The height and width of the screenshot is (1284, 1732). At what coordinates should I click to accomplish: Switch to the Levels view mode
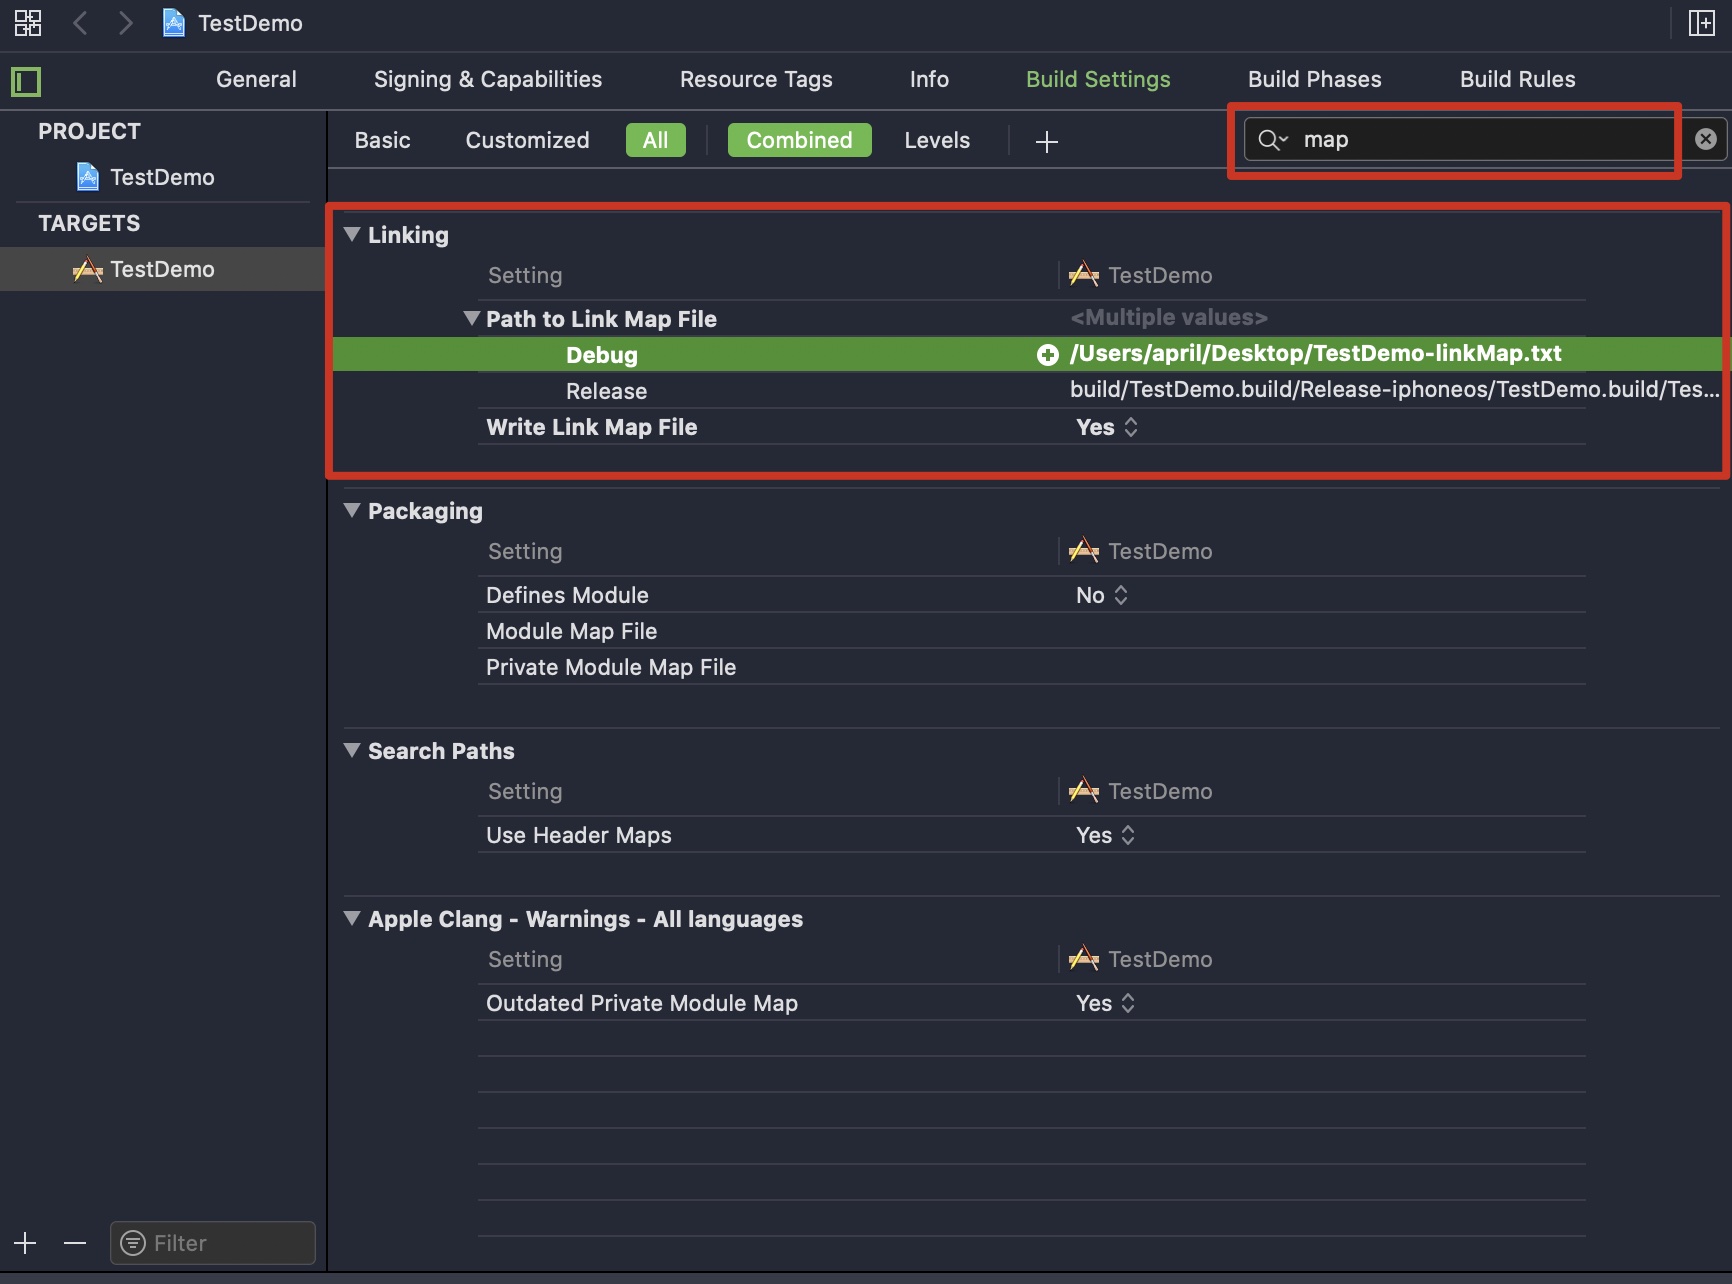937,140
